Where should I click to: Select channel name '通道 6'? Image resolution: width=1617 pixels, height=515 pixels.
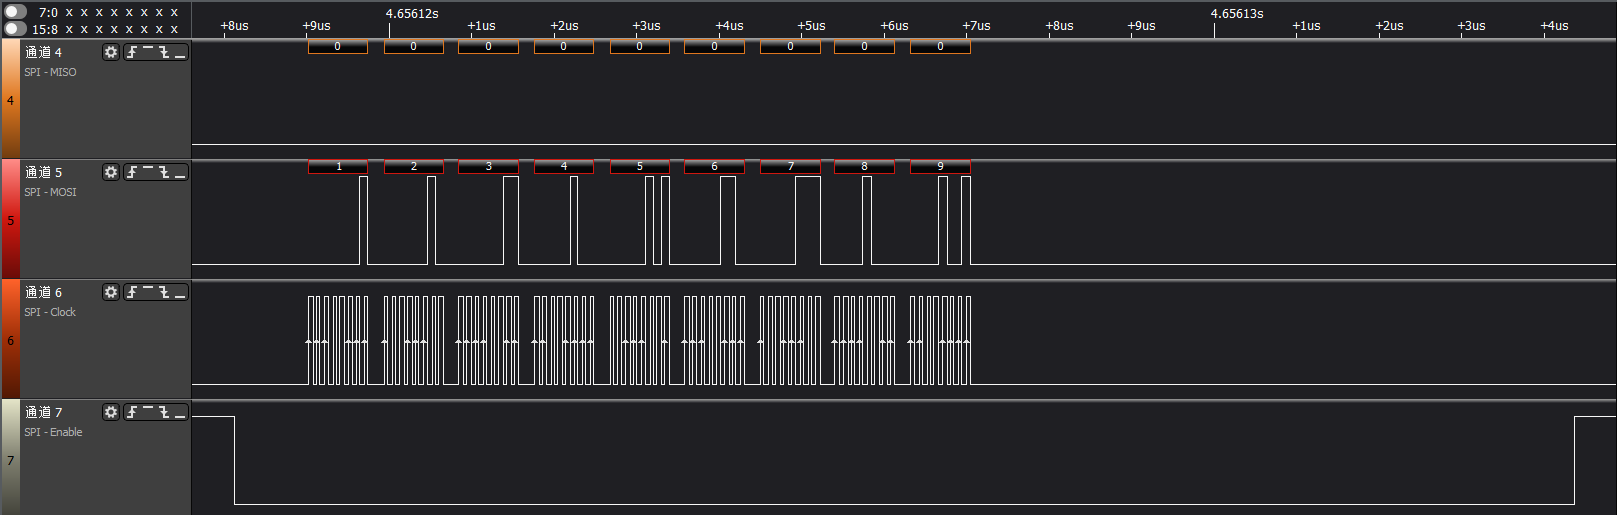[x=43, y=292]
